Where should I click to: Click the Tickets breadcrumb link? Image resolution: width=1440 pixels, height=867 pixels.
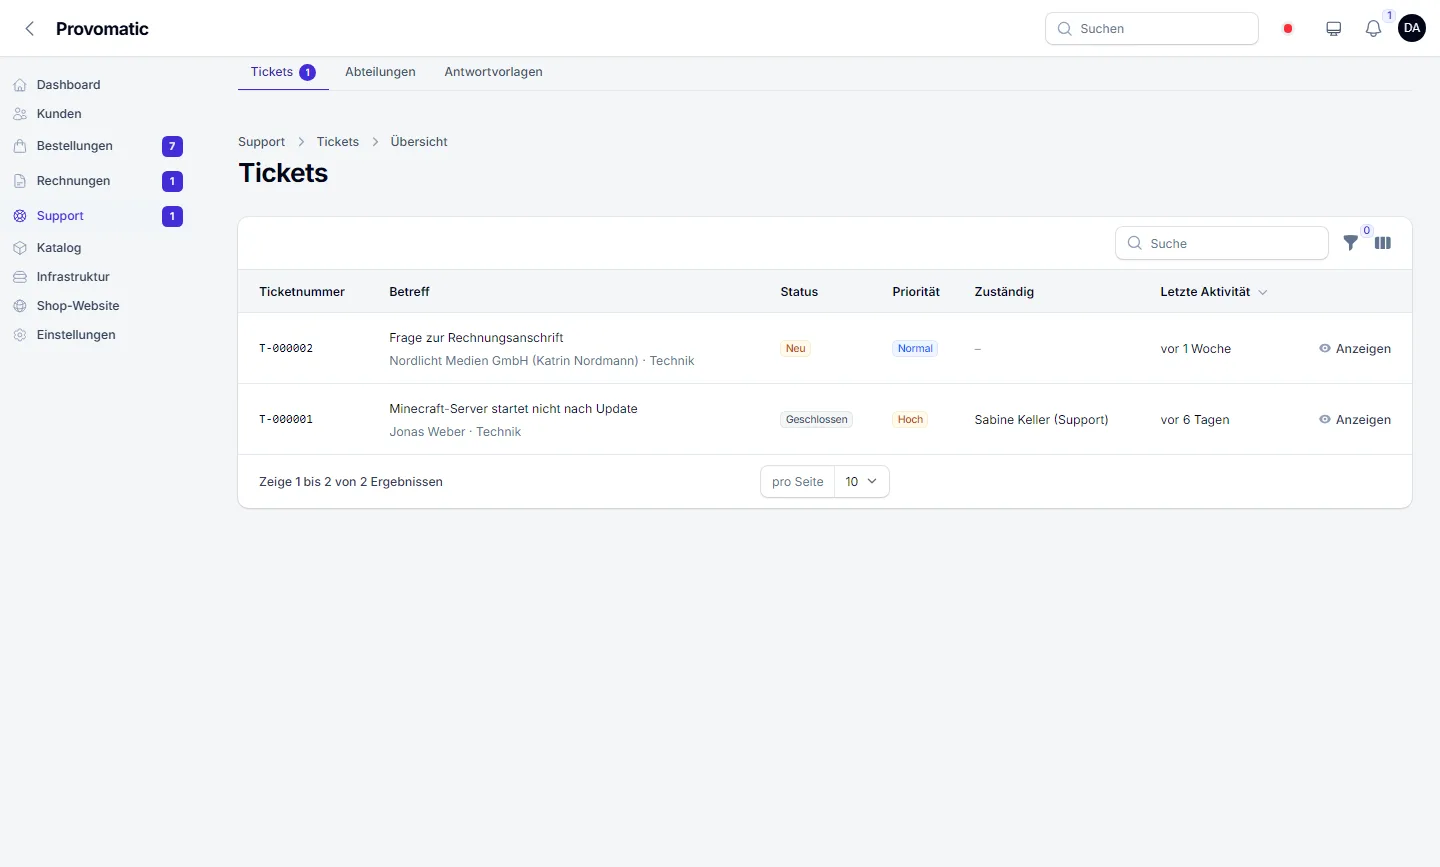(x=338, y=142)
